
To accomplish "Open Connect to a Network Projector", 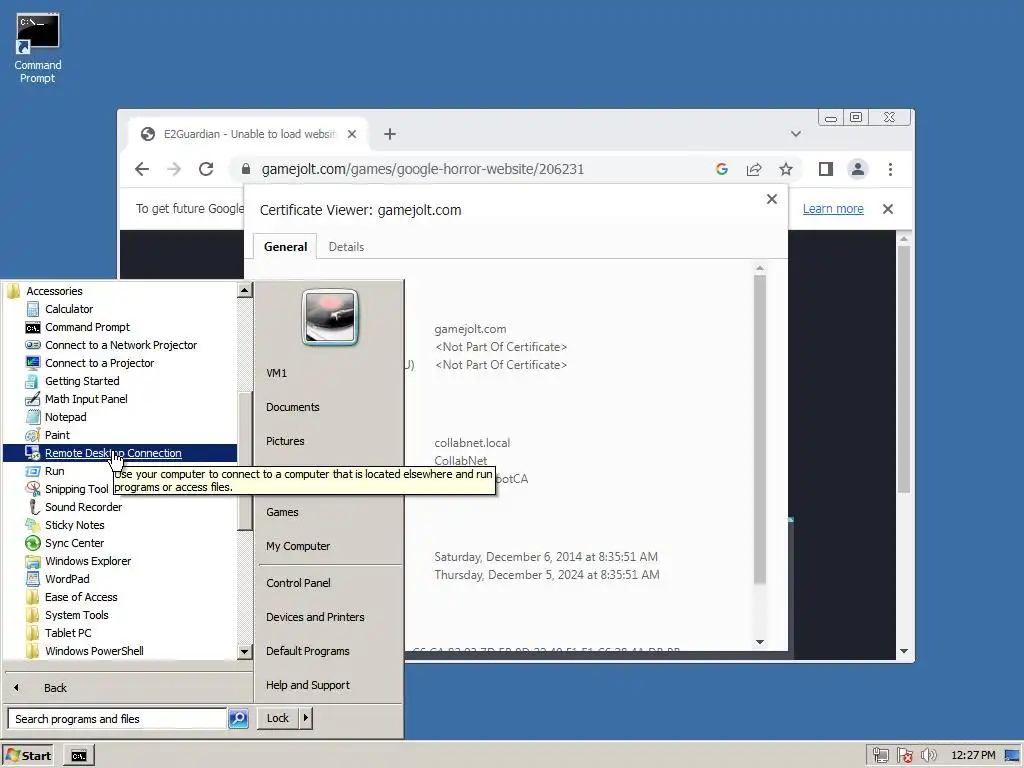I will click(x=121, y=345).
